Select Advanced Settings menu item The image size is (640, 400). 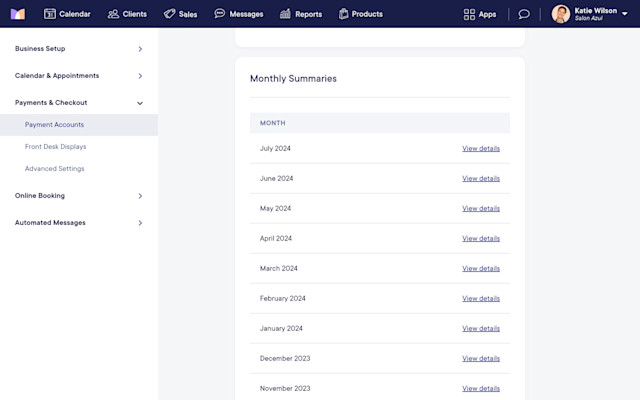(54, 169)
